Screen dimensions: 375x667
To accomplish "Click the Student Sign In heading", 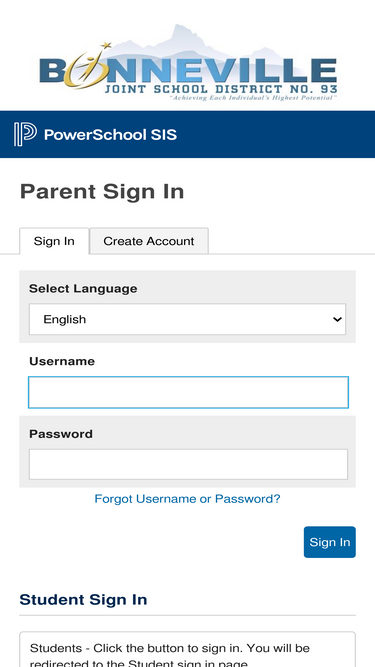I will click(83, 600).
